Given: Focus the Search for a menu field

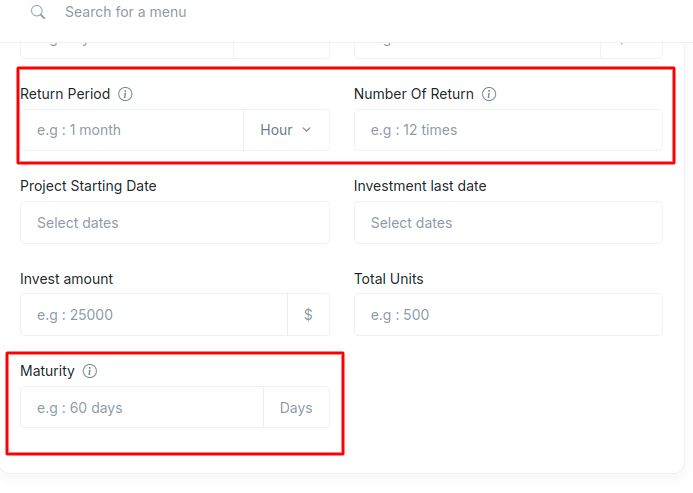Looking at the screenshot, I should pyautogui.click(x=126, y=12).
